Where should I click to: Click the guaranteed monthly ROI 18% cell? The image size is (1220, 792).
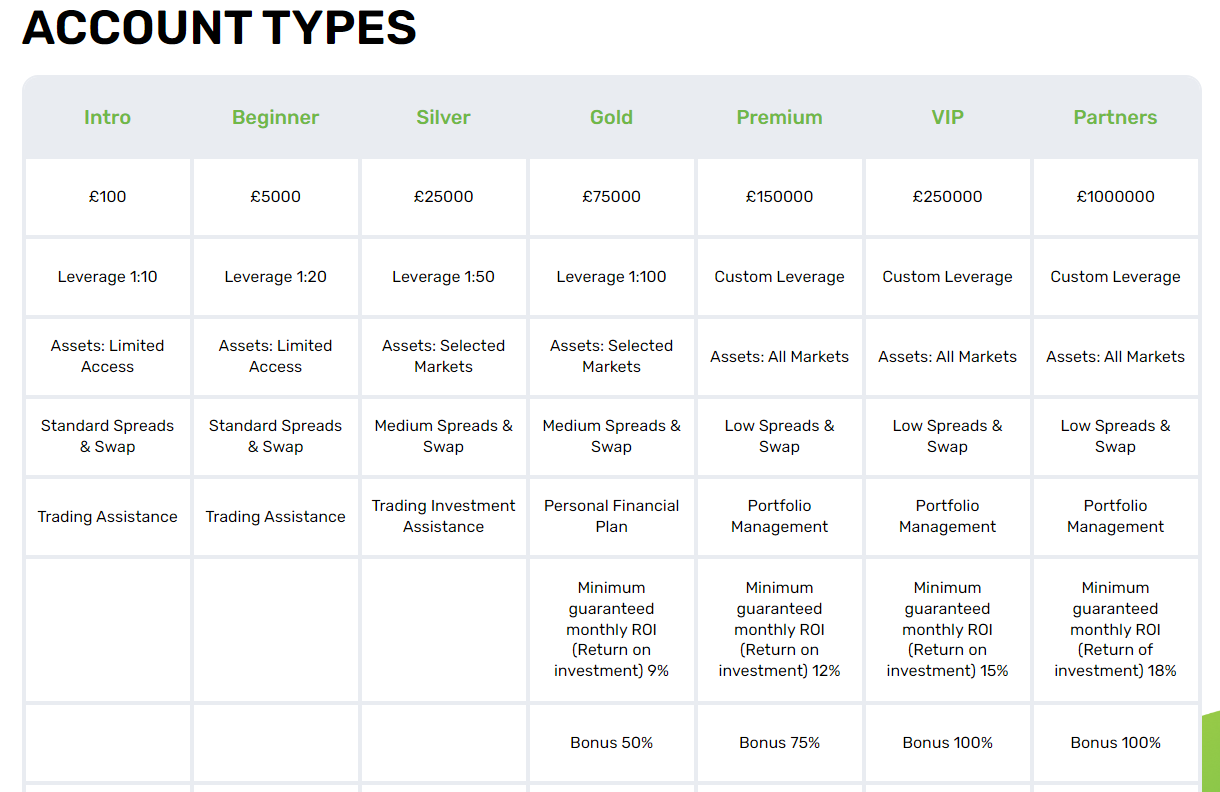tap(1115, 629)
